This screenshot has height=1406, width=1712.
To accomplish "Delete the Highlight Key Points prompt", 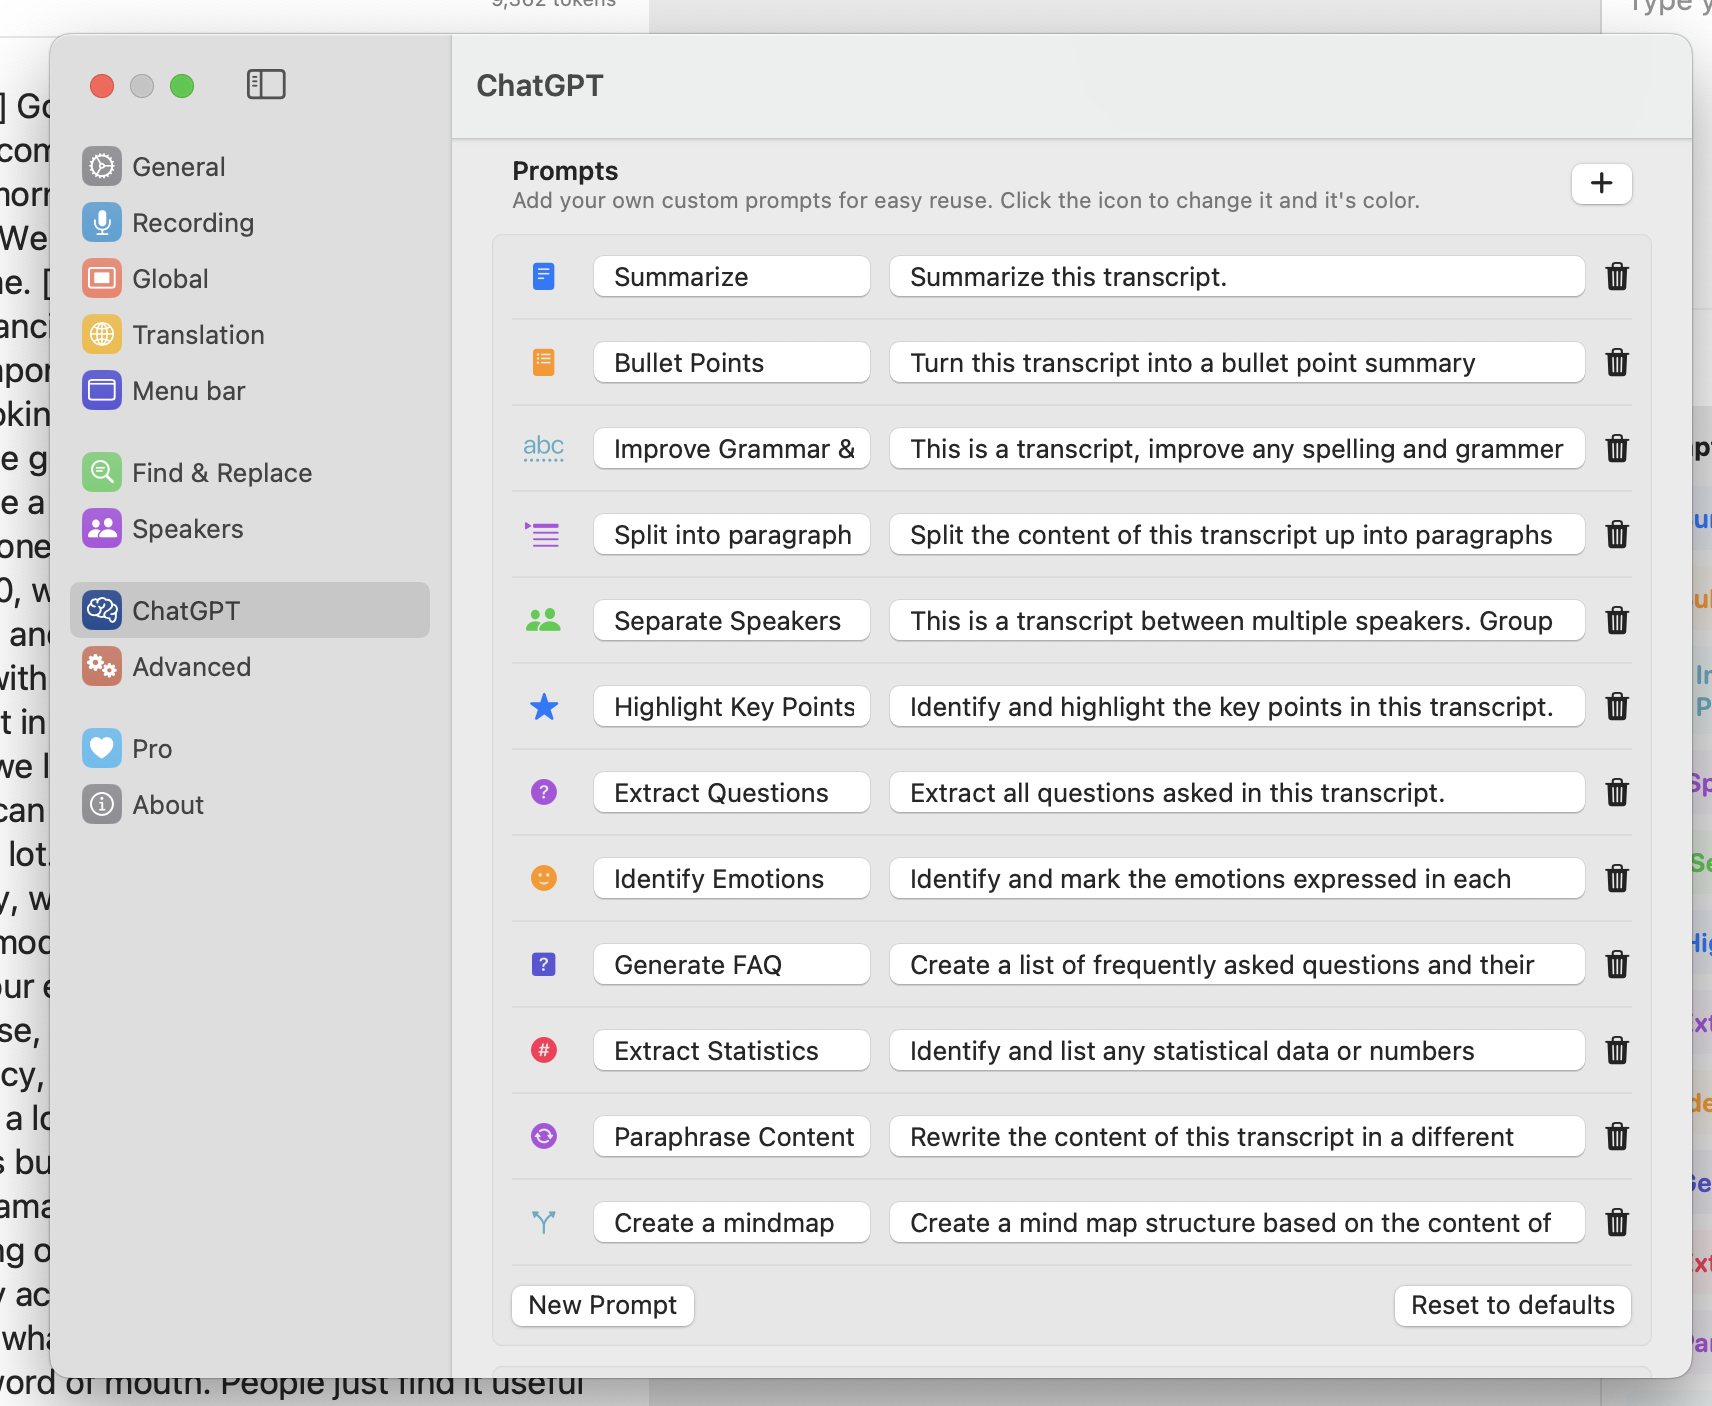I will (x=1617, y=706).
